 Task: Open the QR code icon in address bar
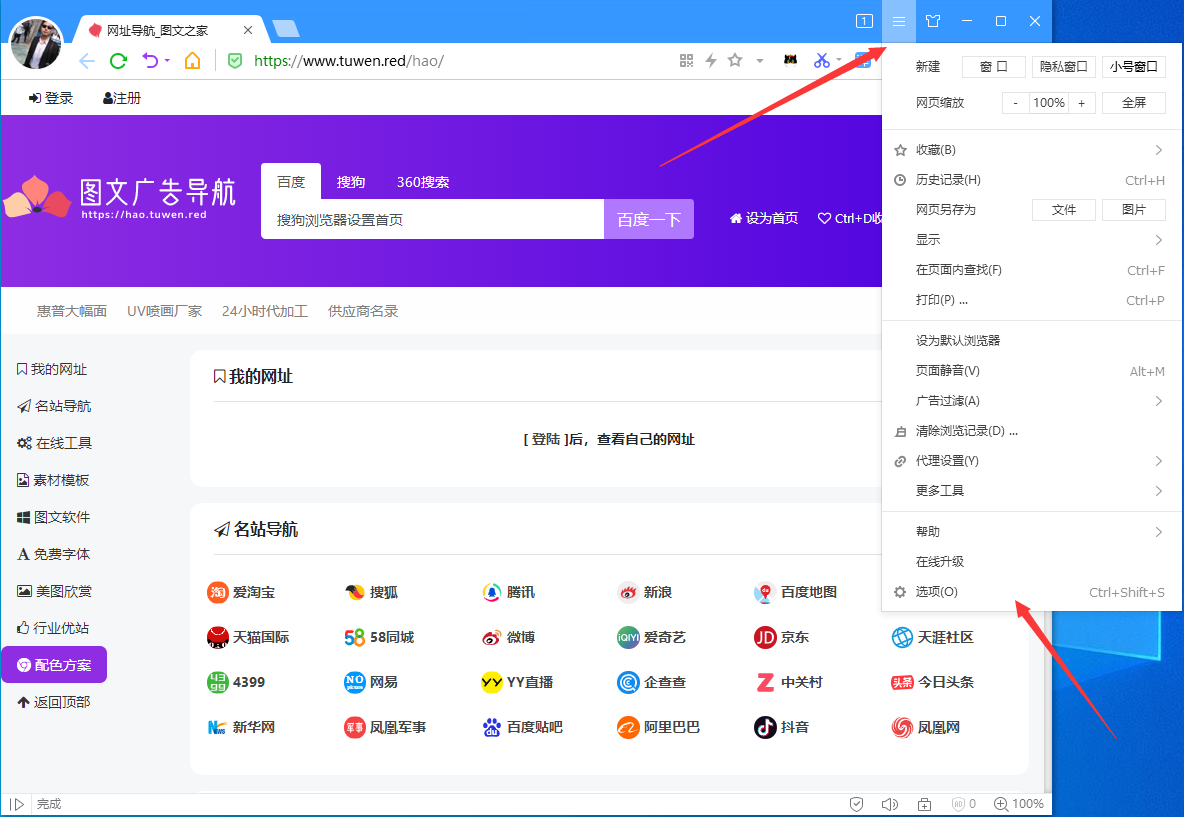(686, 60)
